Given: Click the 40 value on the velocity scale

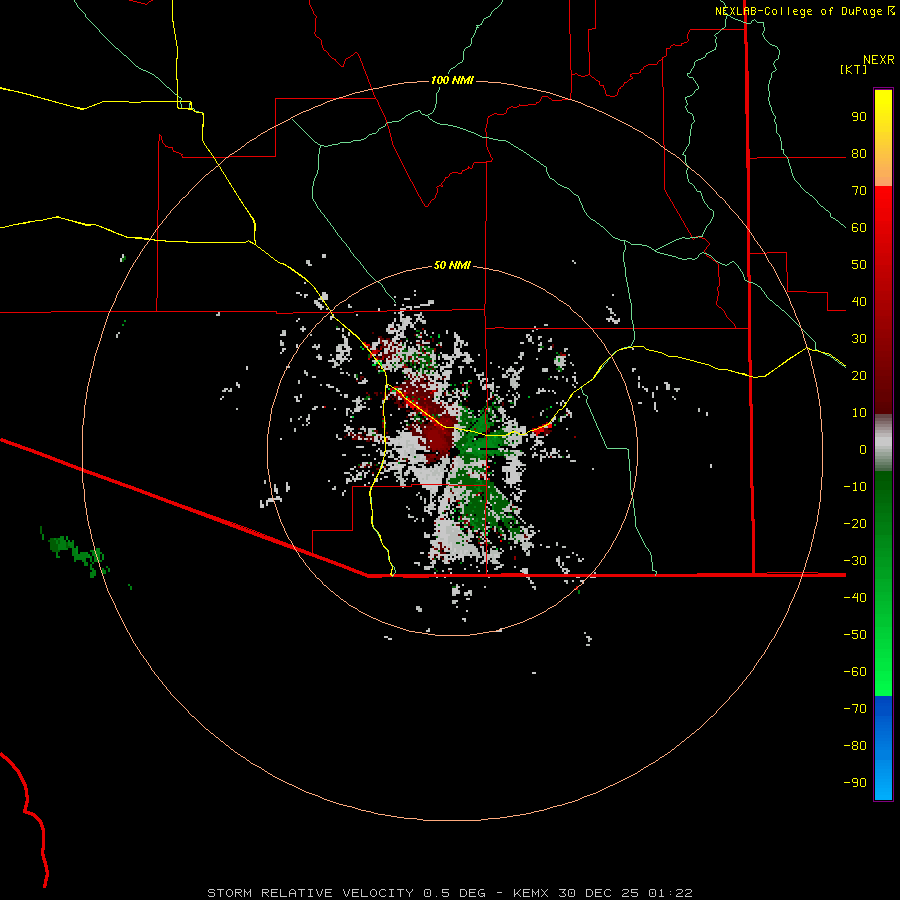Looking at the screenshot, I should click(x=859, y=301).
